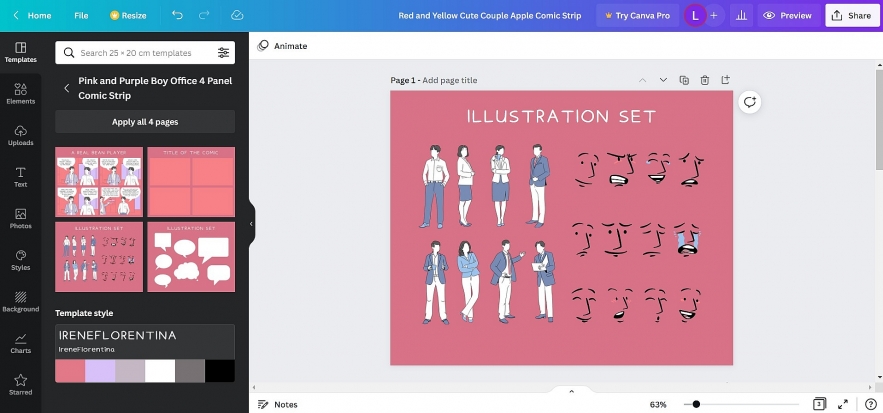The image size is (883, 413).
Task: Click the redo arrow icon
Action: 204,16
